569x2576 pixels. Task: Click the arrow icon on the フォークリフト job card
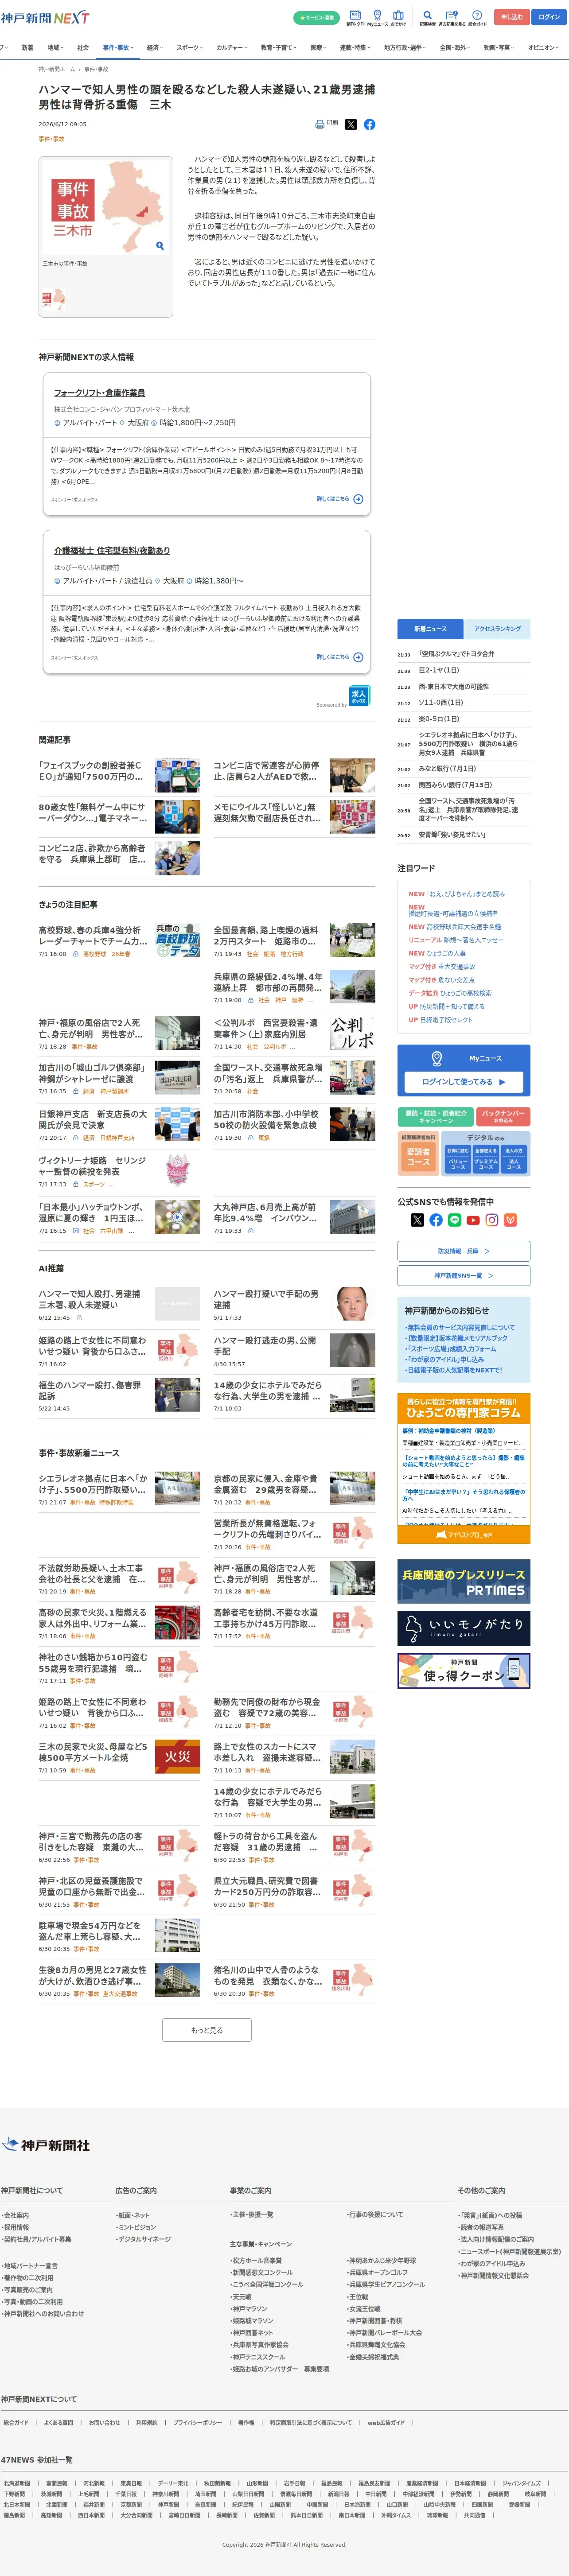(358, 499)
